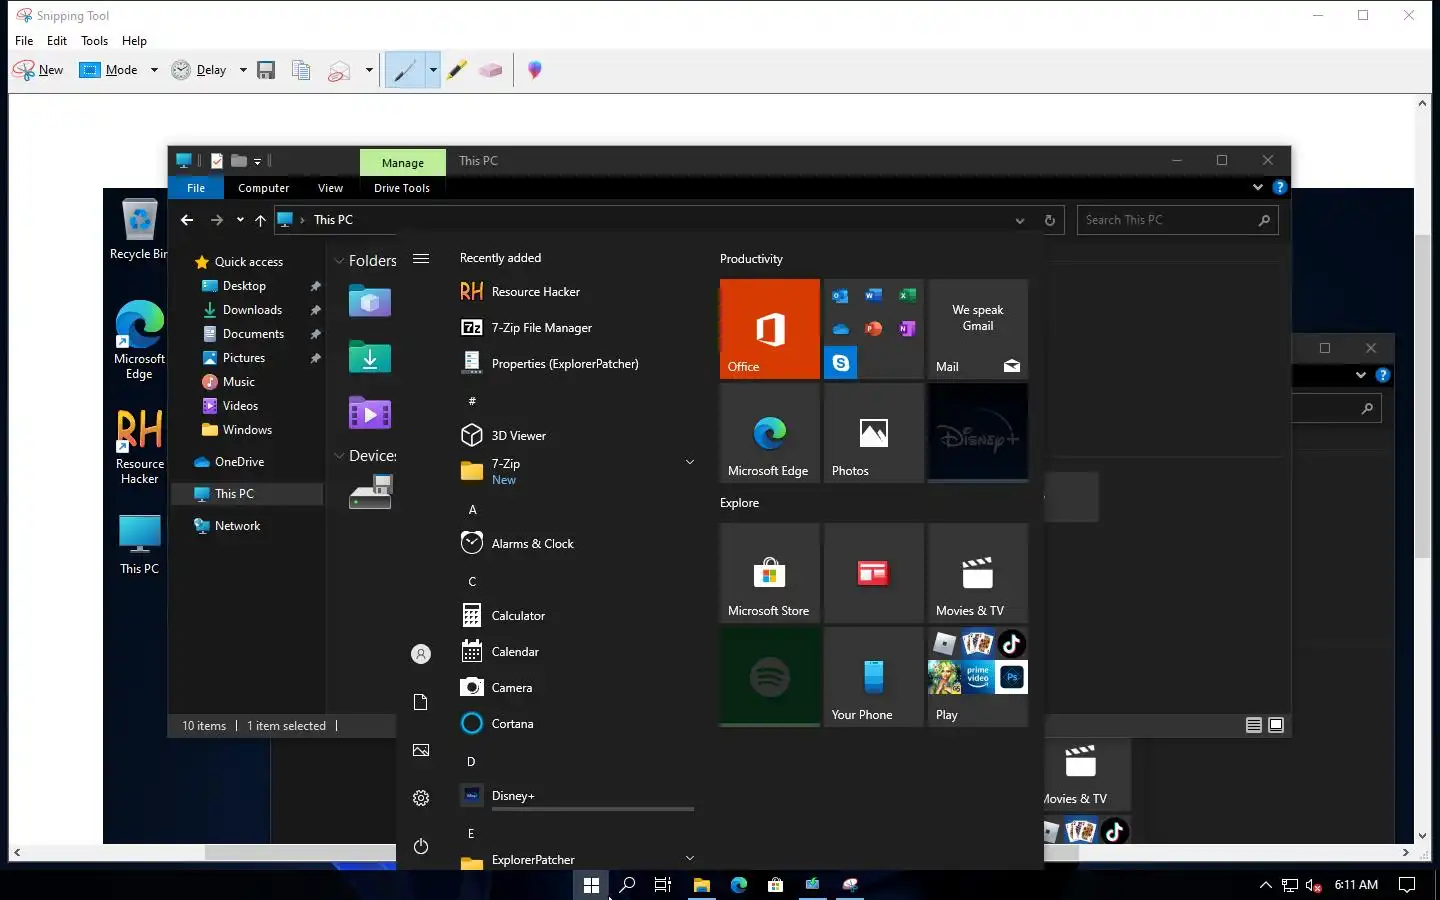Open the Your Phone tile
The width and height of the screenshot is (1440, 900).
874,677
